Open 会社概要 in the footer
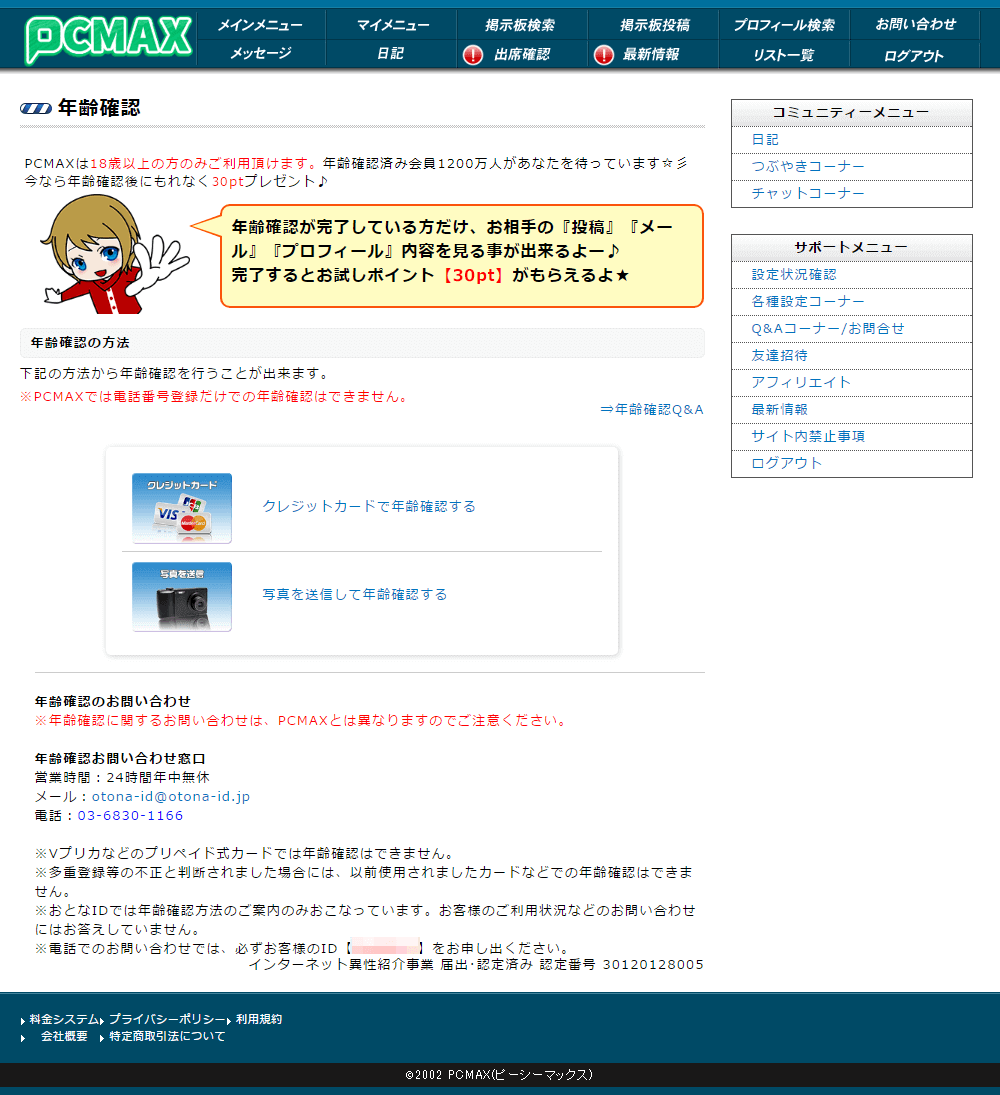The width and height of the screenshot is (1000, 1095). click(x=64, y=1036)
